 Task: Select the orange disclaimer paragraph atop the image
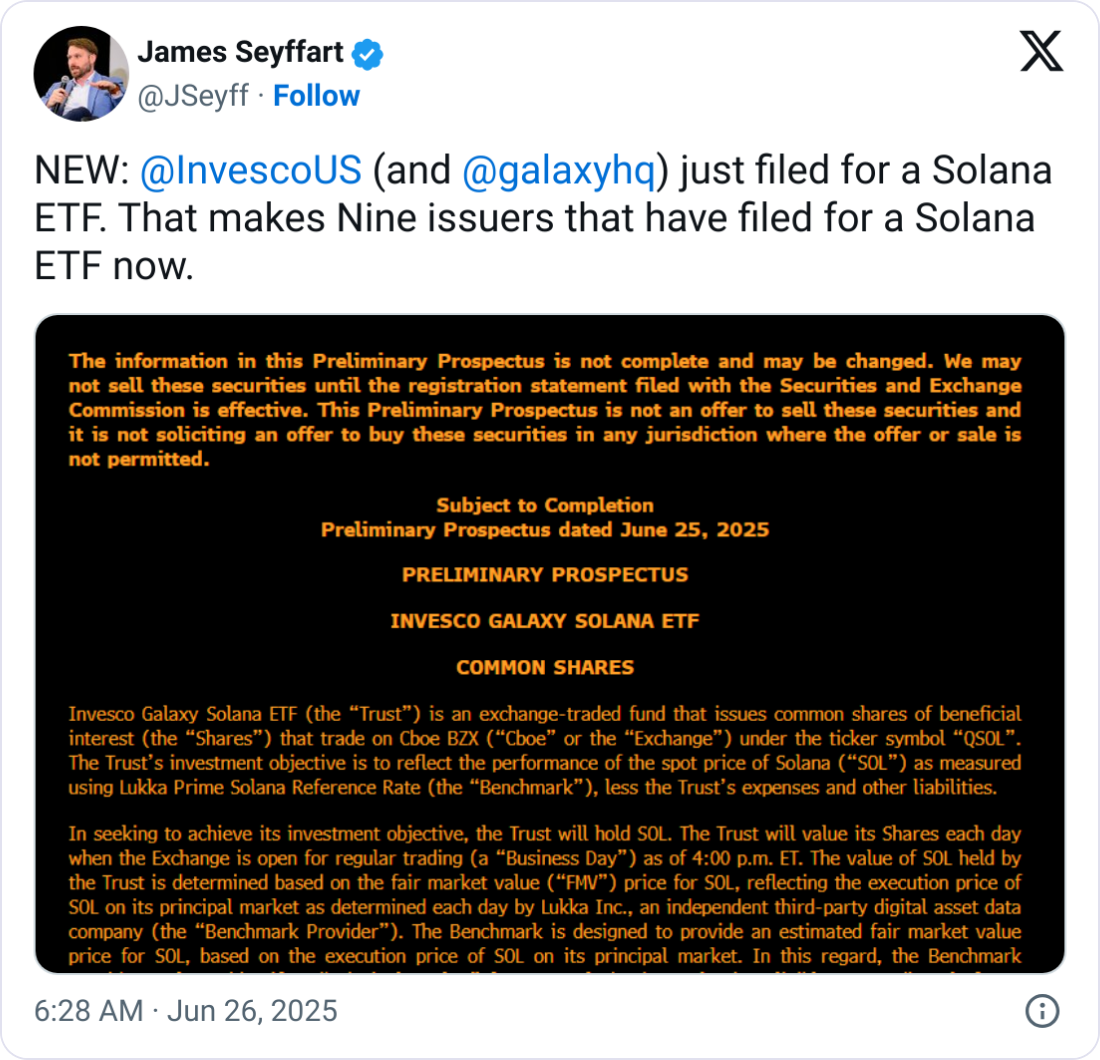pyautogui.click(x=545, y=410)
